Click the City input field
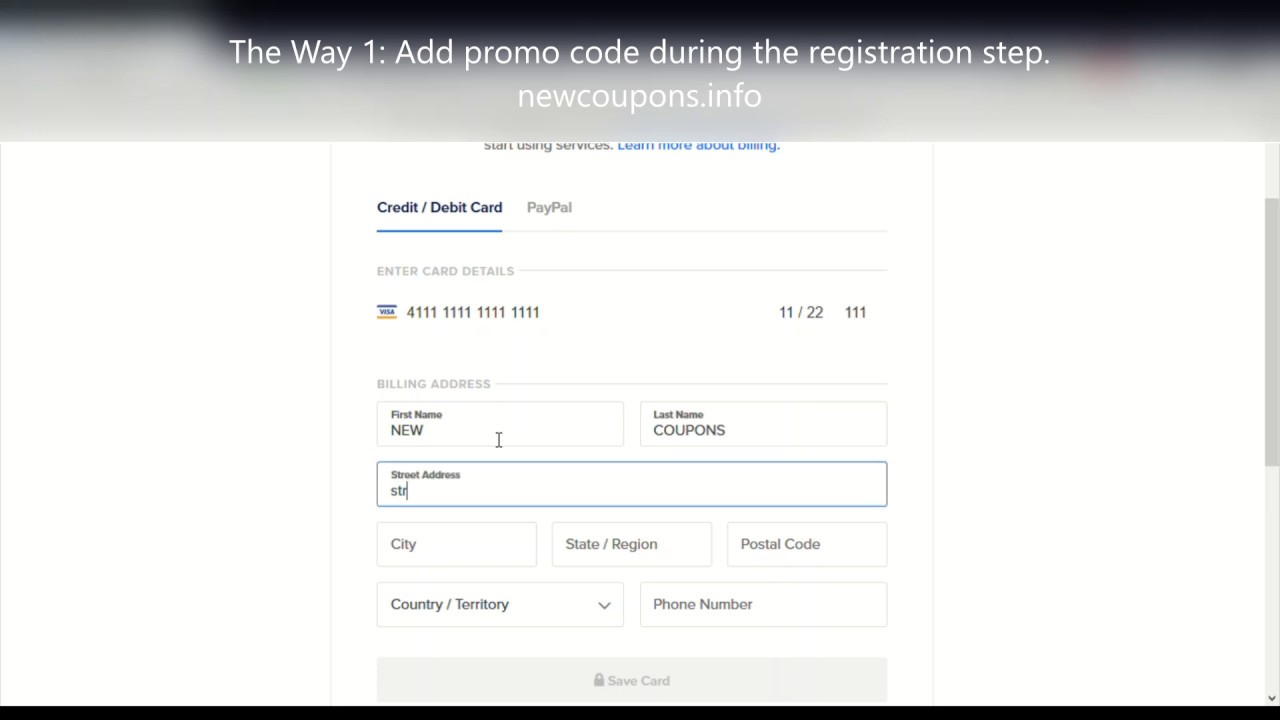Viewport: 1280px width, 720px height. (456, 544)
